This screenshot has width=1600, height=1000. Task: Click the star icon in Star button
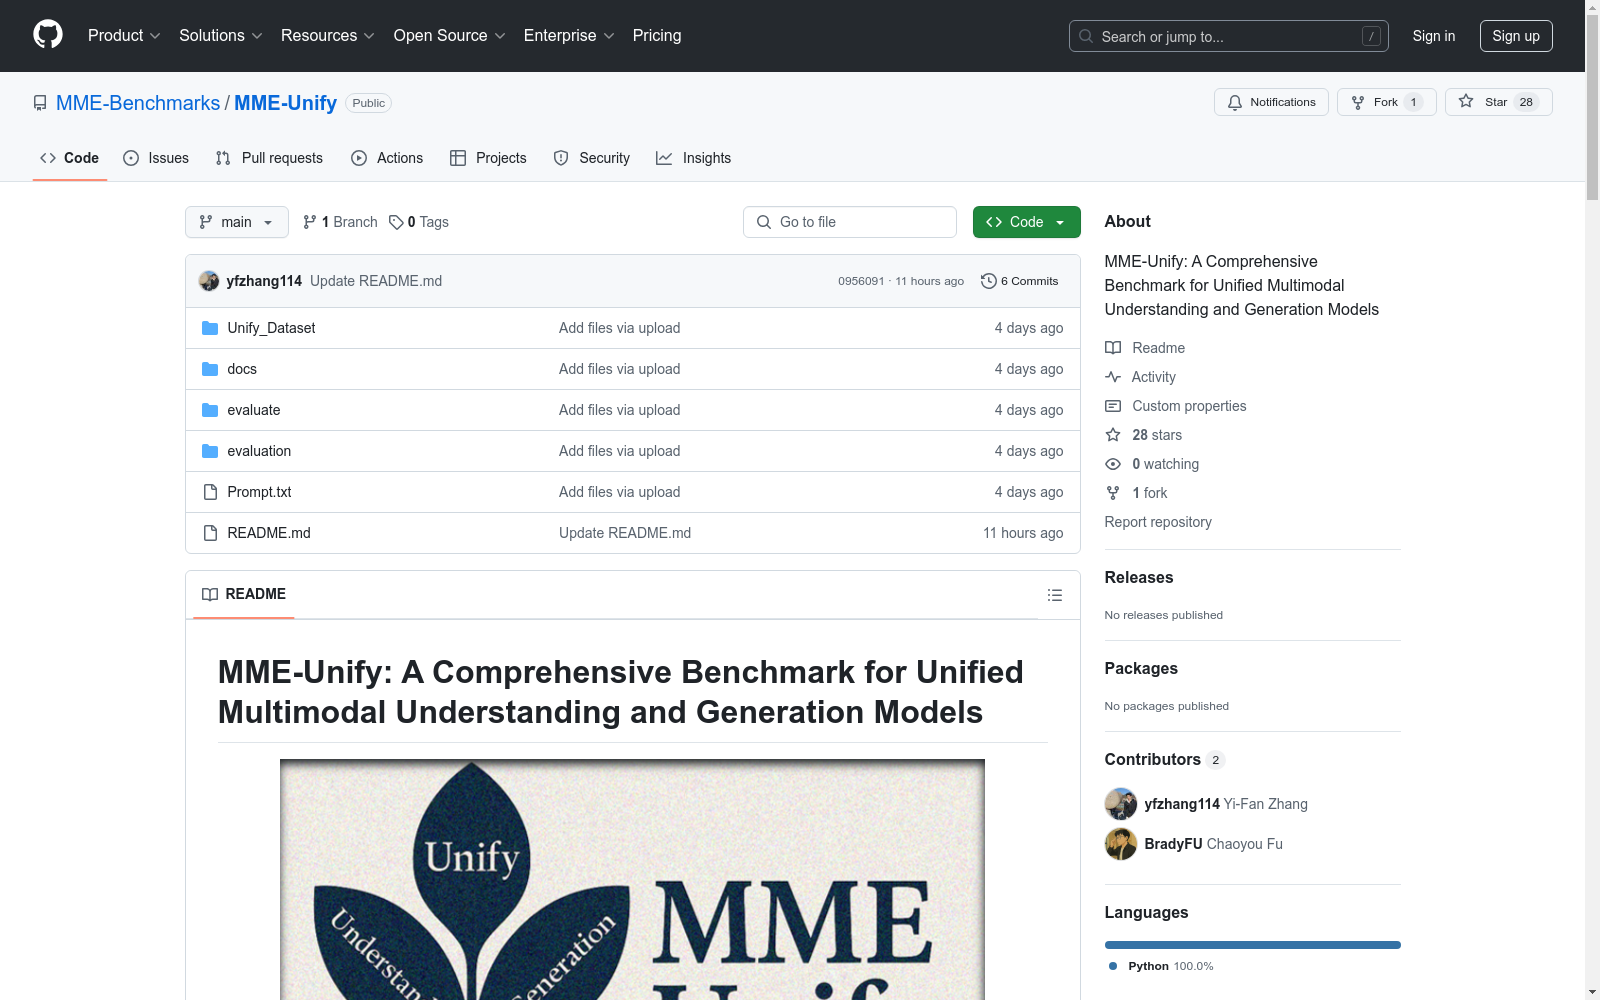tap(1466, 101)
